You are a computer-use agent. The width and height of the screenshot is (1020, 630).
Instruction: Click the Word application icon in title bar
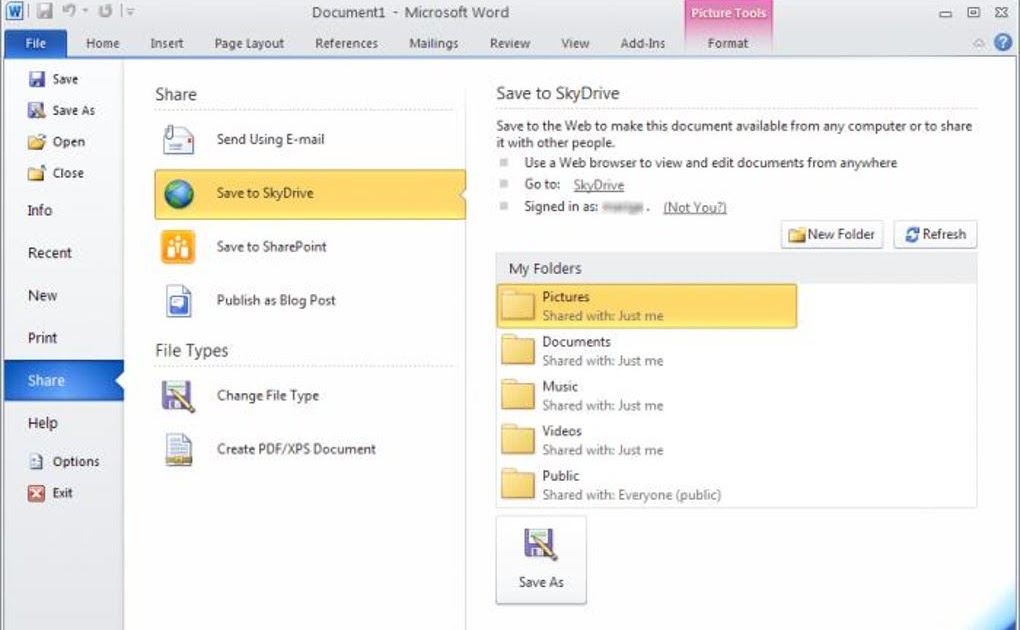click(x=14, y=11)
